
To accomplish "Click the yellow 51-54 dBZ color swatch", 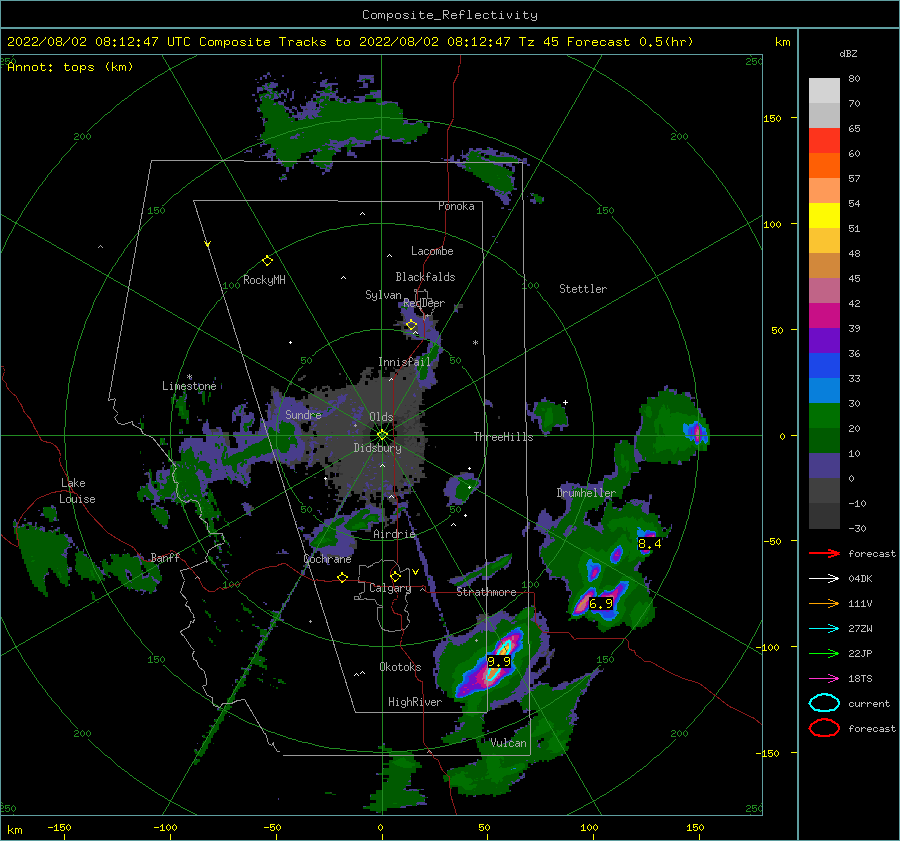I will tap(824, 216).
